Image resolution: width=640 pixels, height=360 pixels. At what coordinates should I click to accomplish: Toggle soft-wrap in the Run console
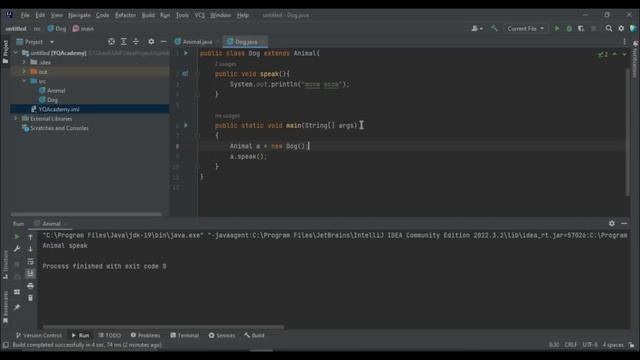click(30, 261)
